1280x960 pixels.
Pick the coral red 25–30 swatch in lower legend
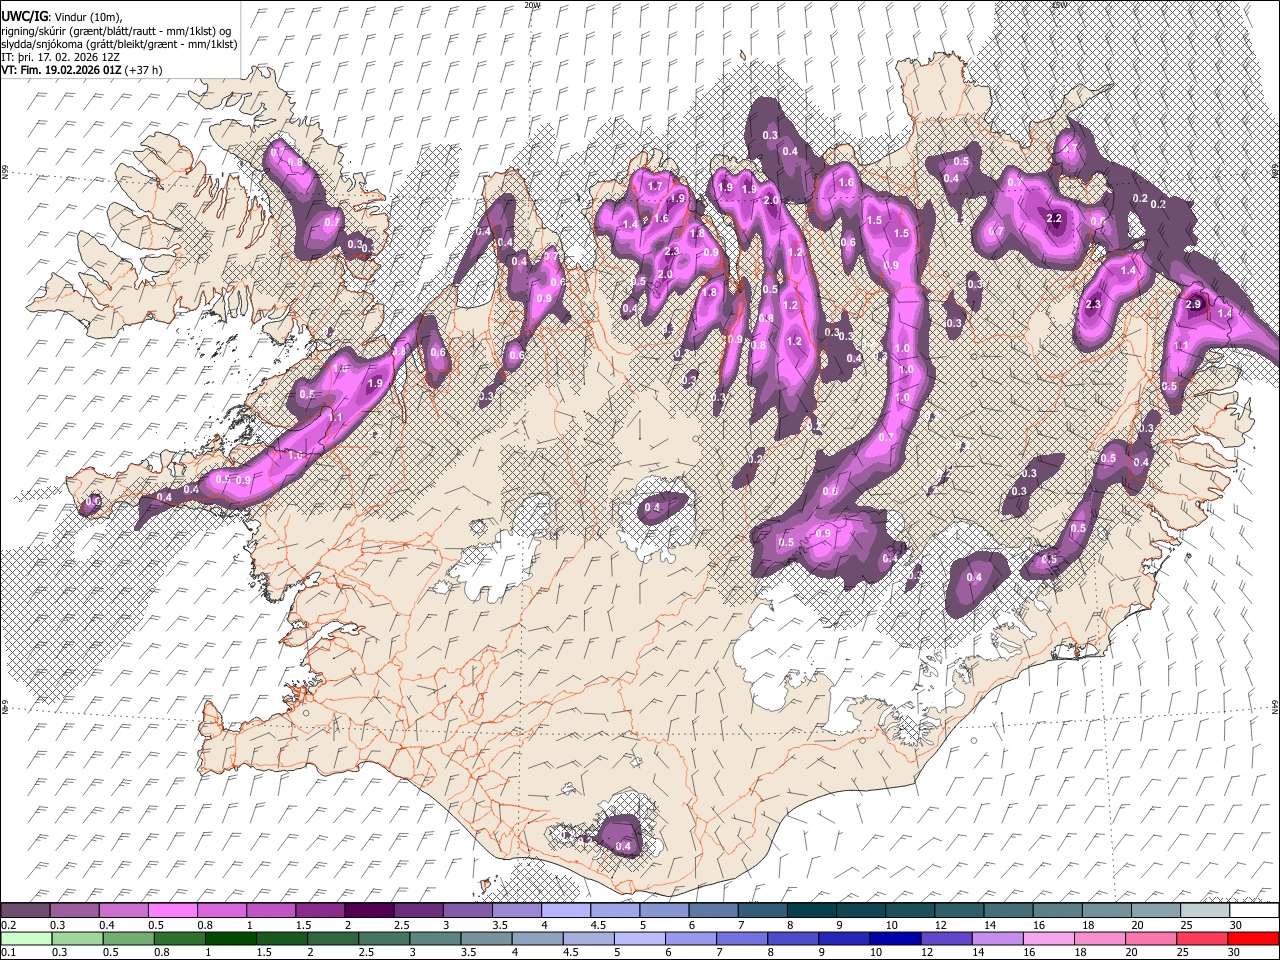1203,938
